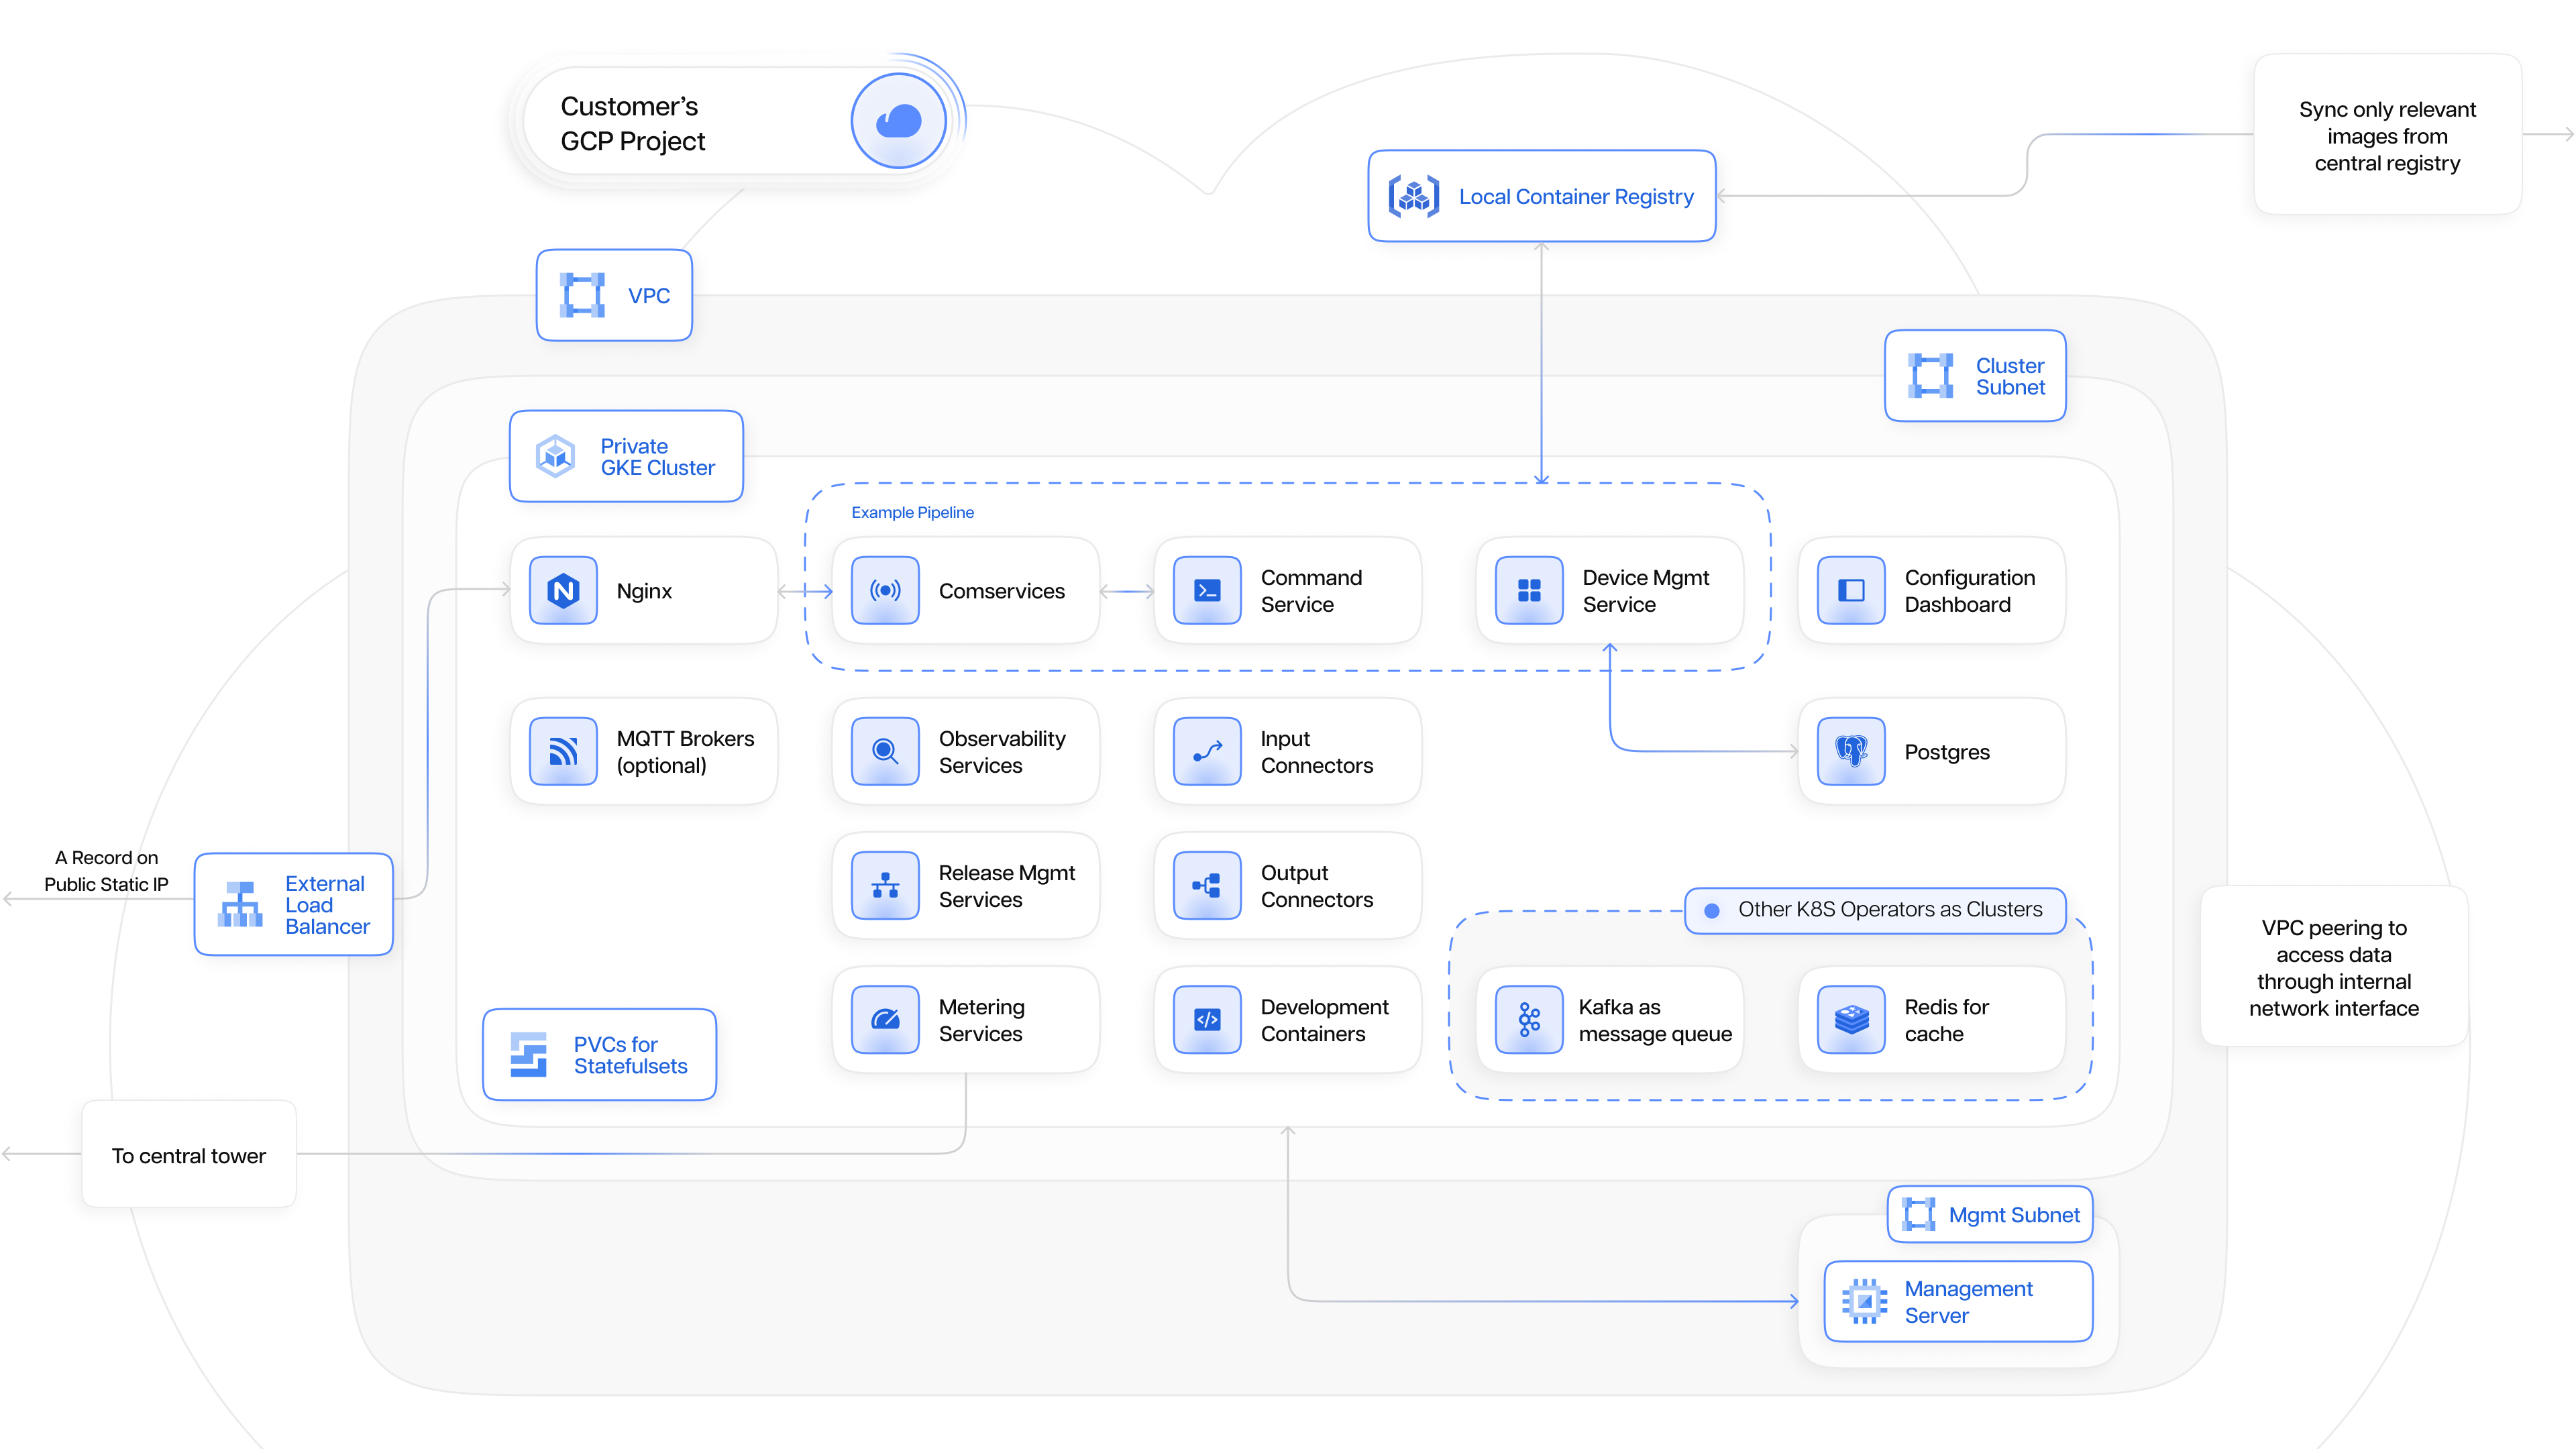The image size is (2576, 1449).
Task: Click the Nginx N icon
Action: point(563,591)
